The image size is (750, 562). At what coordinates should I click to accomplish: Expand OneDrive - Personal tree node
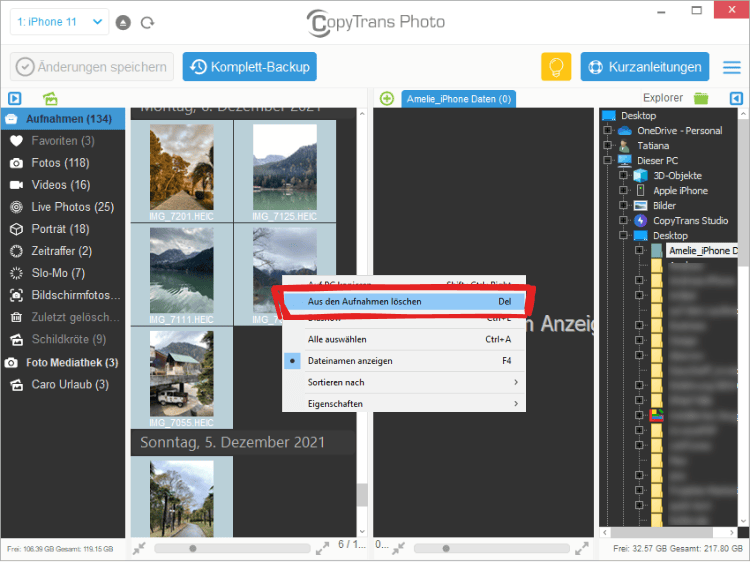[607, 130]
